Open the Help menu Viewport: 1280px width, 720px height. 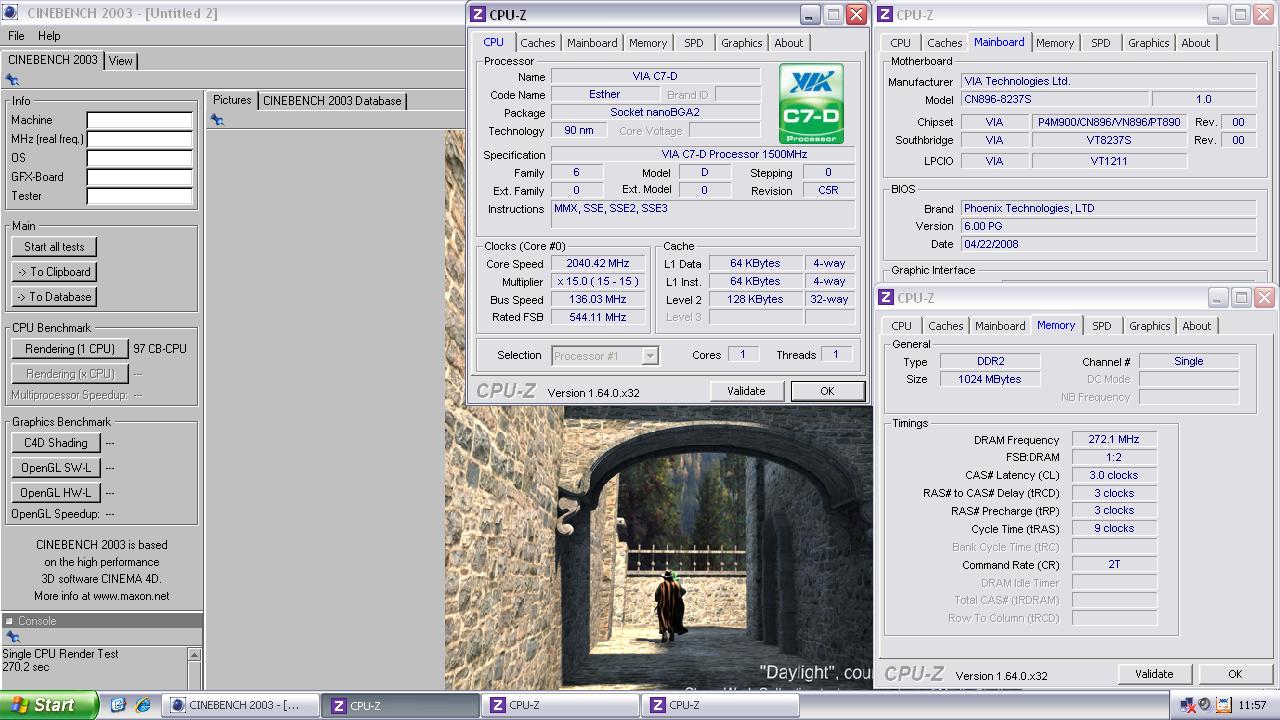point(49,36)
